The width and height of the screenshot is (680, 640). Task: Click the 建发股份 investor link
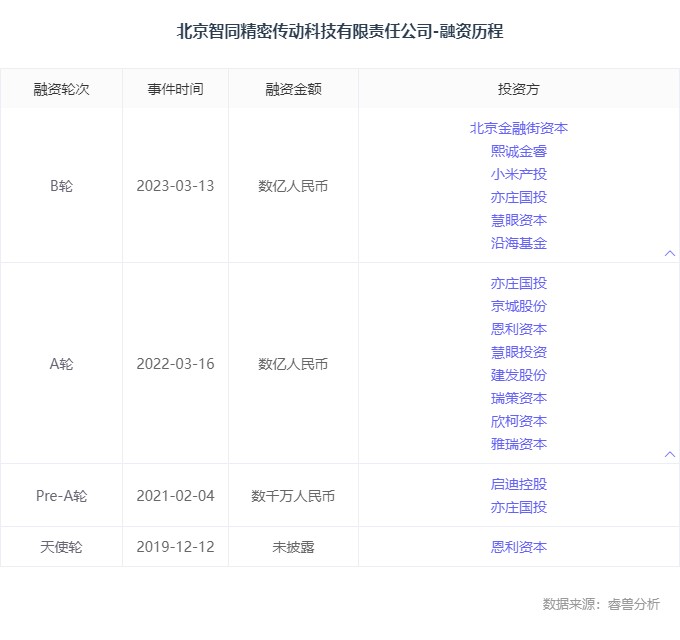tap(518, 375)
